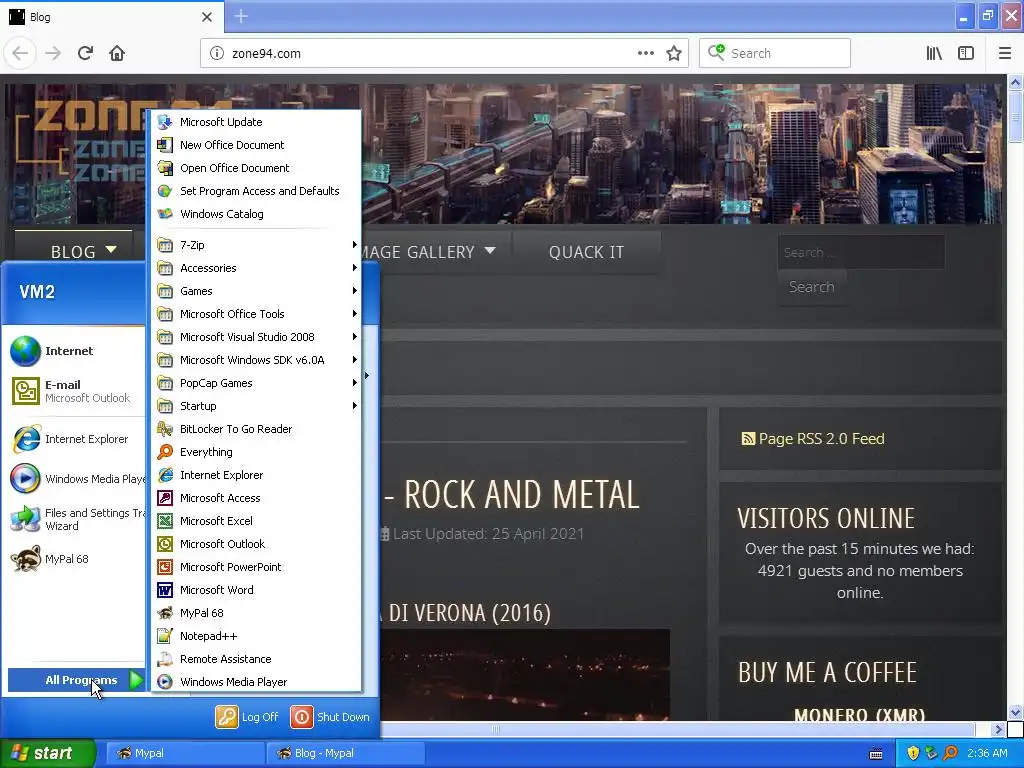Launch Windows Media Player from All Programs list
This screenshot has height=768, width=1024.
pyautogui.click(x=256, y=682)
